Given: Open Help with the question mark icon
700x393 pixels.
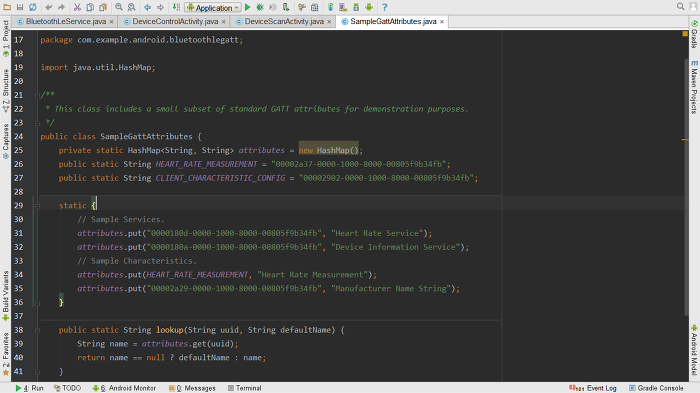Looking at the screenshot, I should click(x=385, y=7).
